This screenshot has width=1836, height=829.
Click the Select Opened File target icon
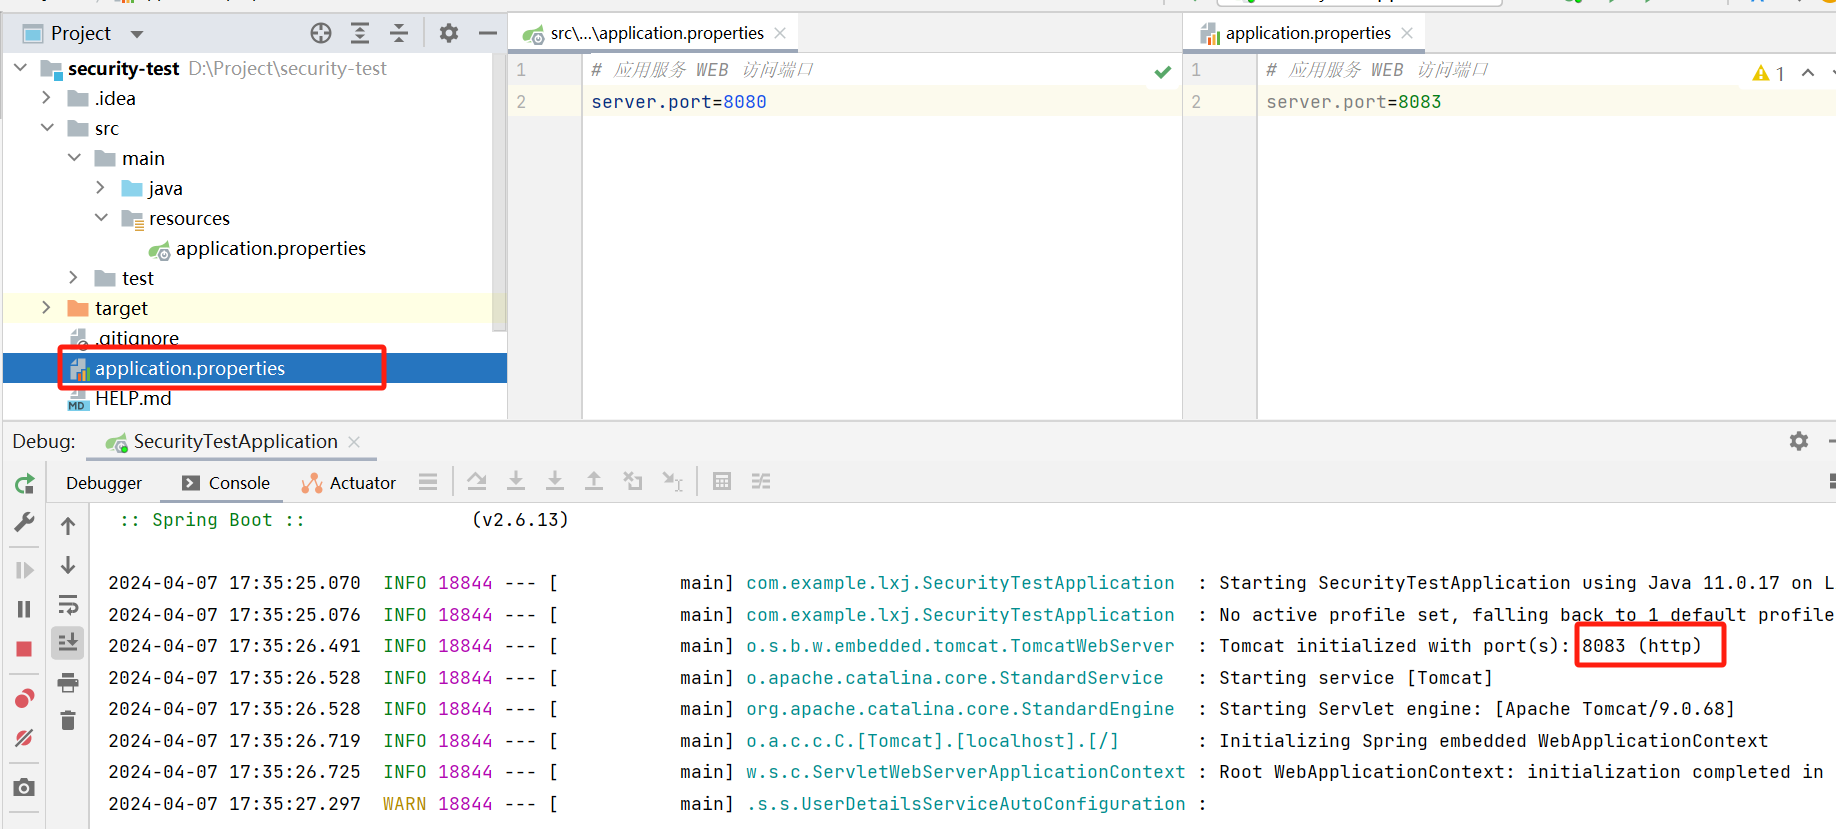321,34
